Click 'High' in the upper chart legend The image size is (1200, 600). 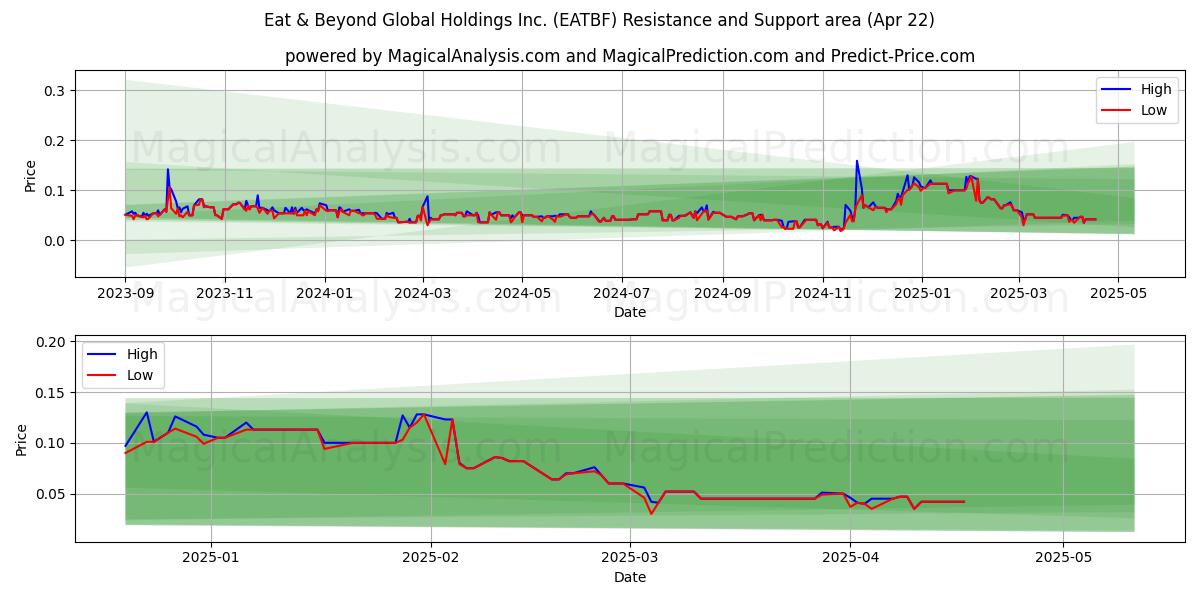[x=1155, y=89]
